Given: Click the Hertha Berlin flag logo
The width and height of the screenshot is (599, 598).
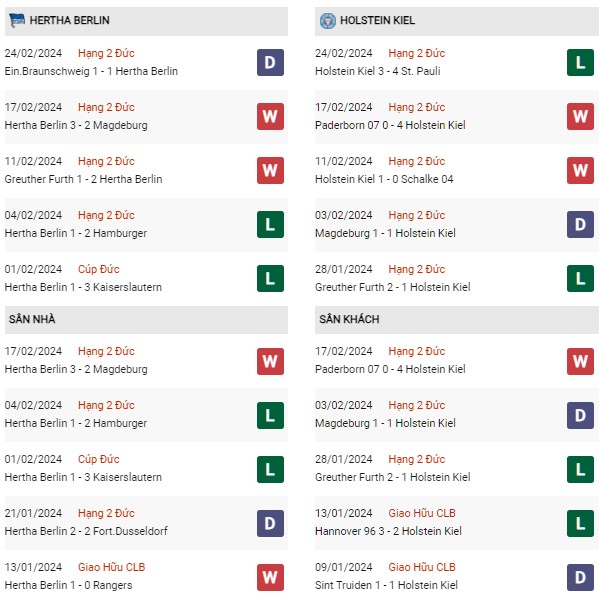Looking at the screenshot, I should tap(17, 20).
